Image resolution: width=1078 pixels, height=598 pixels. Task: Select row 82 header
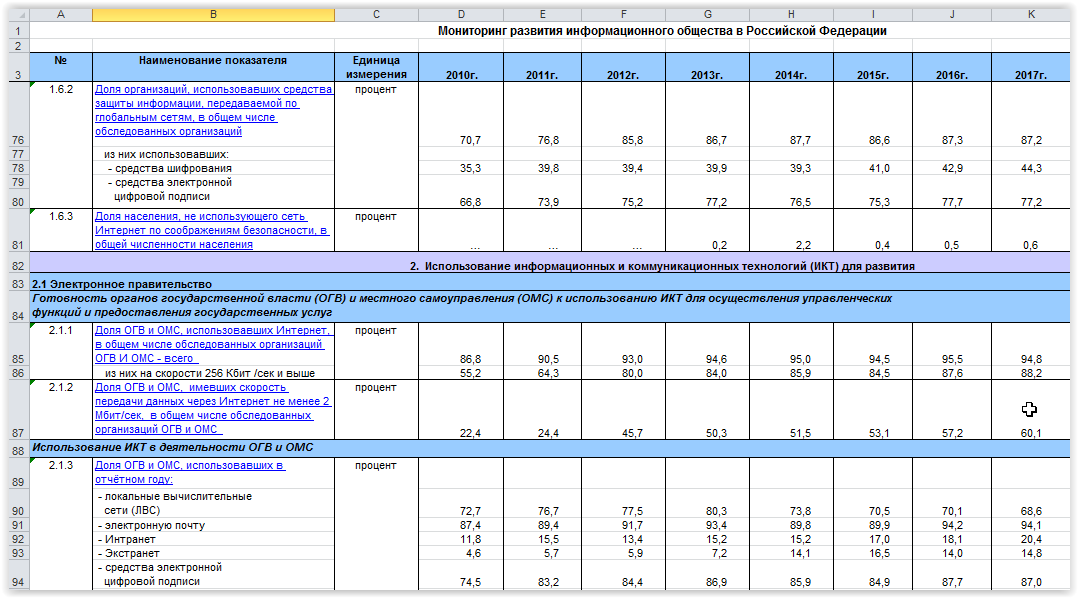click(14, 266)
